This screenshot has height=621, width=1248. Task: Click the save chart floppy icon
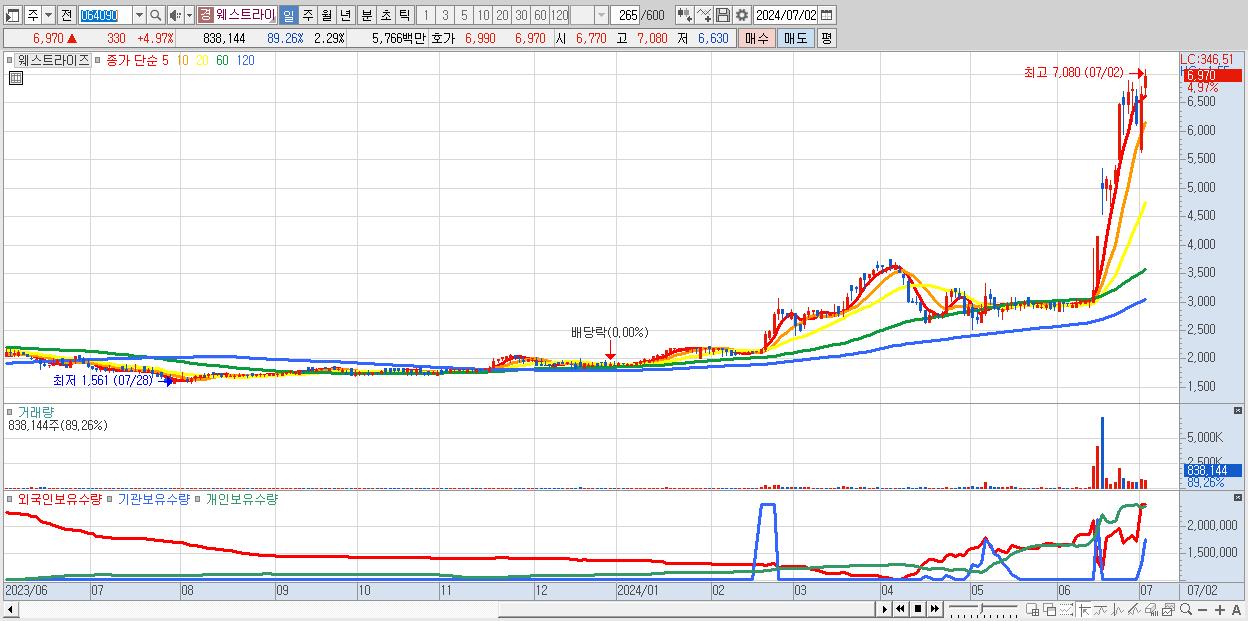(723, 15)
